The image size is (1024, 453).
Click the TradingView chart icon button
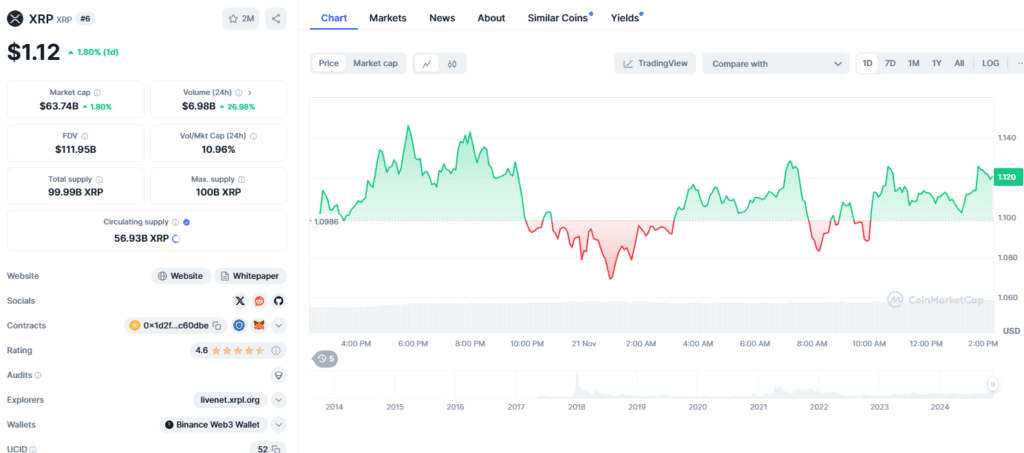click(x=654, y=63)
